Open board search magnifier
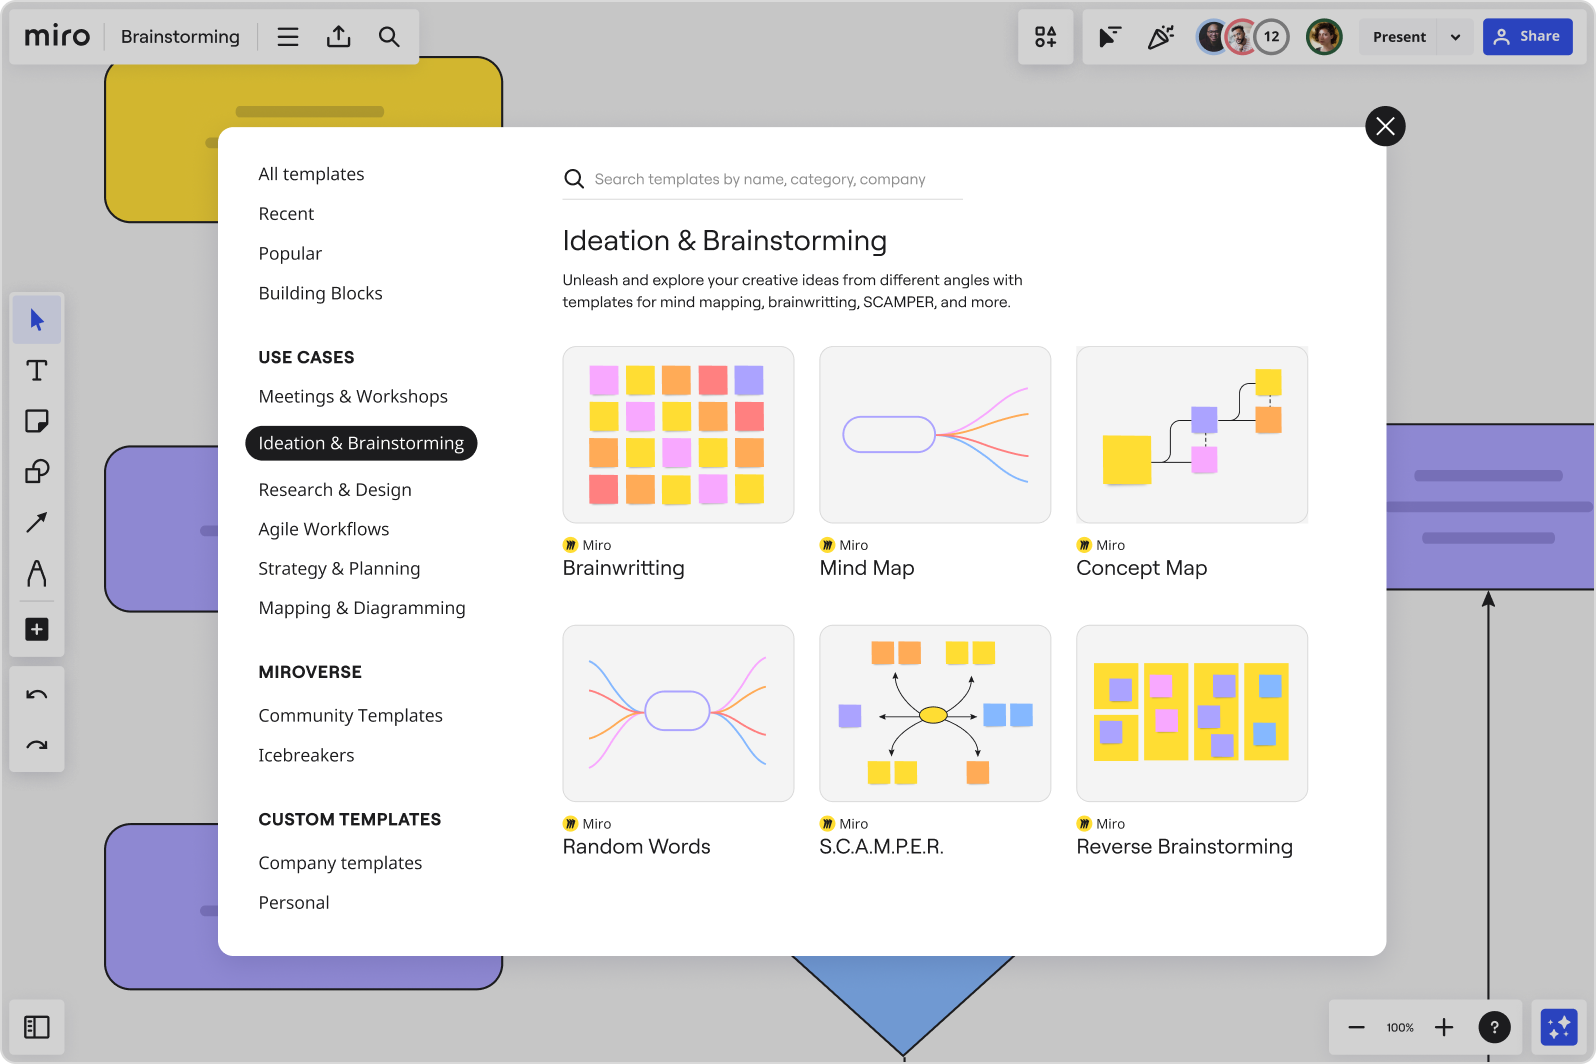This screenshot has height=1064, width=1596. [389, 37]
